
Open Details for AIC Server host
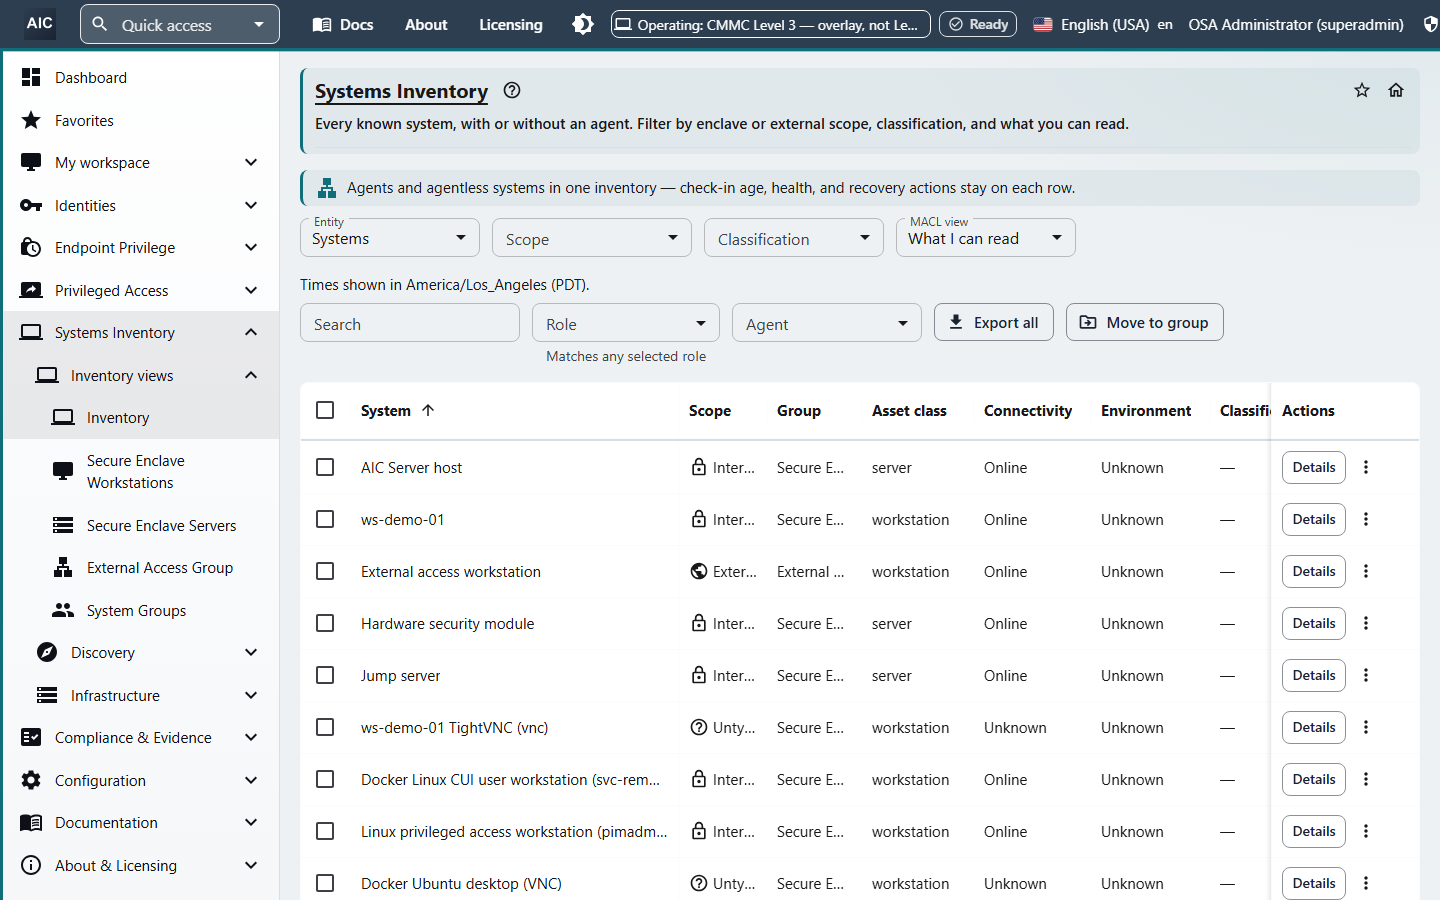(1314, 467)
